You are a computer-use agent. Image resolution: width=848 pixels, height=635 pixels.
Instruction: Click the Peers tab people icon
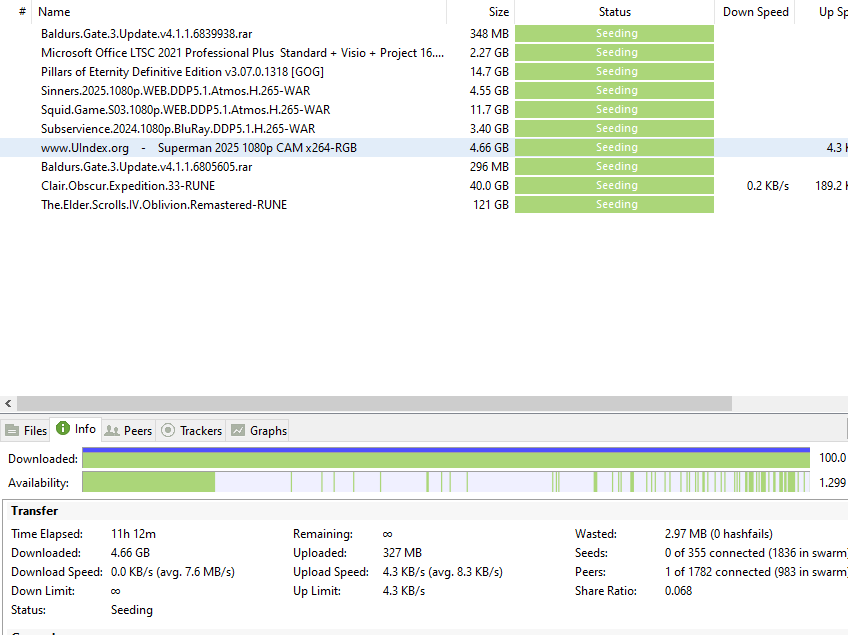point(112,431)
